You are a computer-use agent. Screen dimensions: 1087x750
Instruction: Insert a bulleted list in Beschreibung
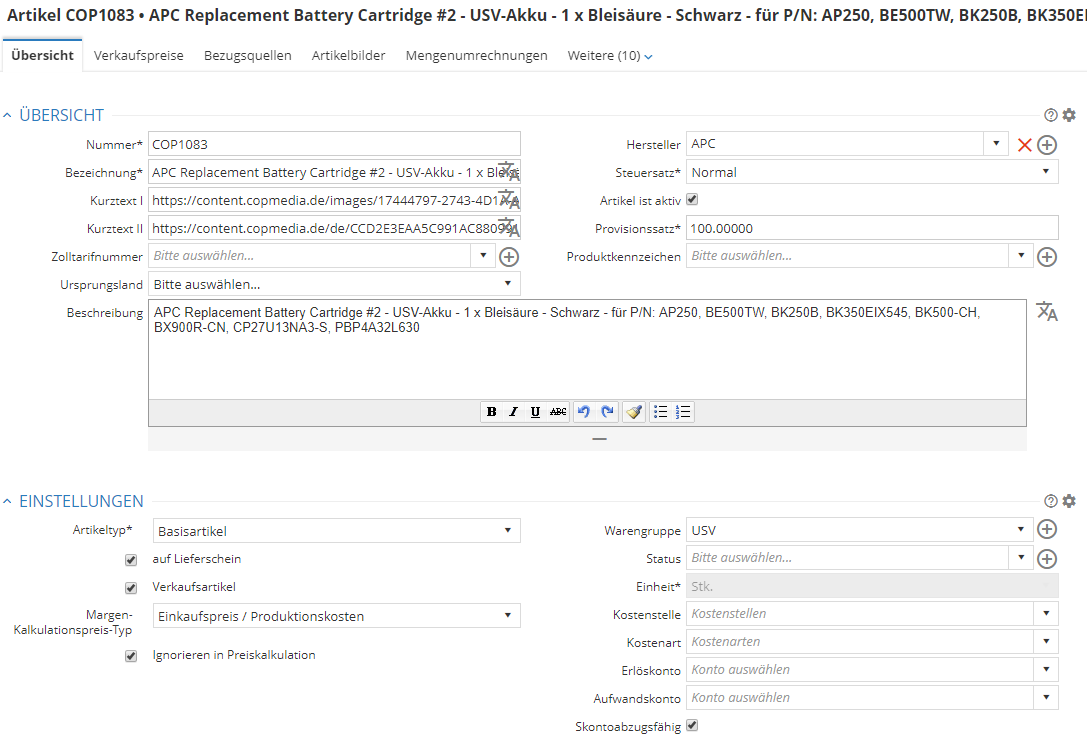(x=661, y=412)
